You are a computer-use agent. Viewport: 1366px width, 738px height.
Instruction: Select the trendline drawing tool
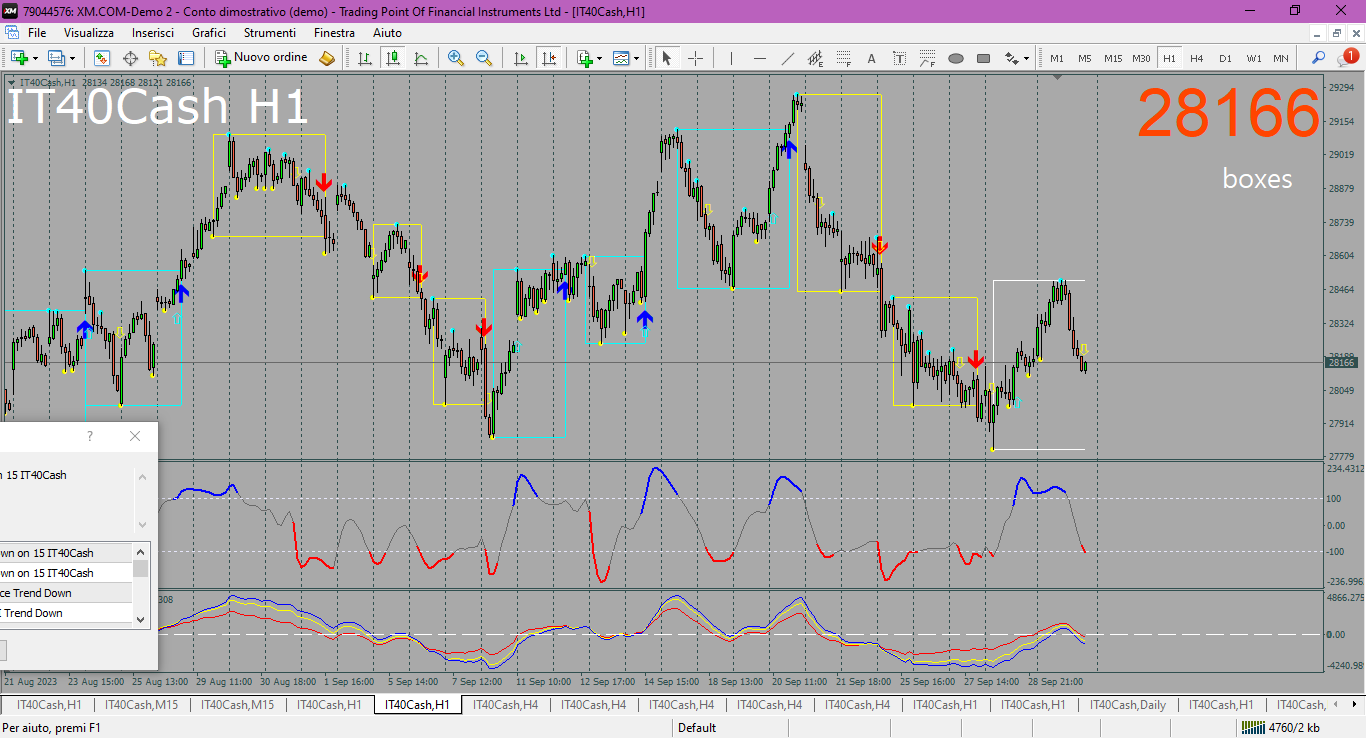(x=788, y=58)
